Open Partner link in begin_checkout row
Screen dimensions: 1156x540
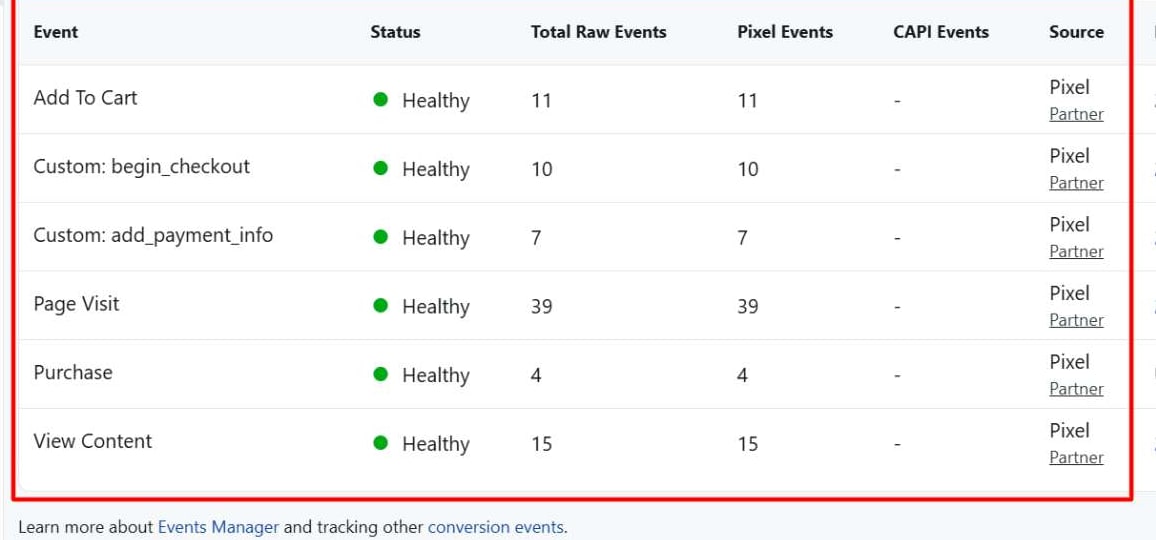tap(1076, 183)
